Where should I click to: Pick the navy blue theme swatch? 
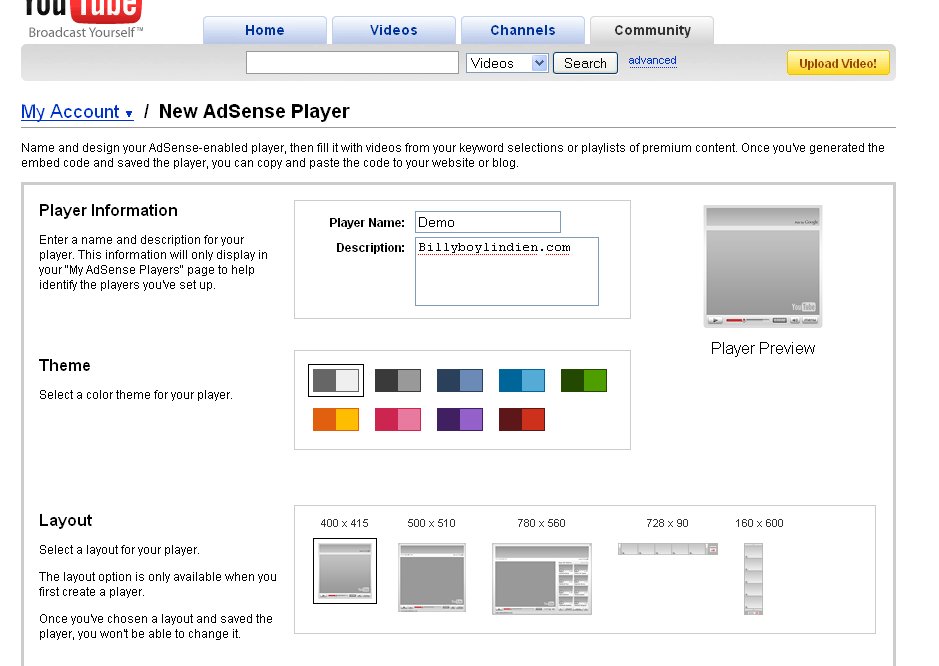[460, 380]
